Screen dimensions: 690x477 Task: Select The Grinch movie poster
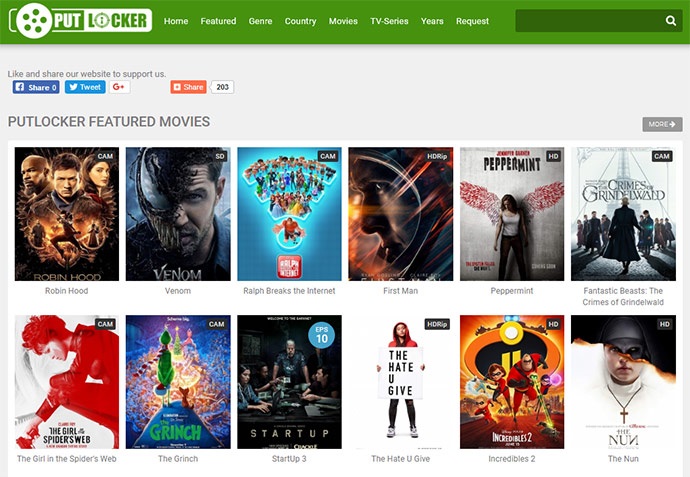178,382
